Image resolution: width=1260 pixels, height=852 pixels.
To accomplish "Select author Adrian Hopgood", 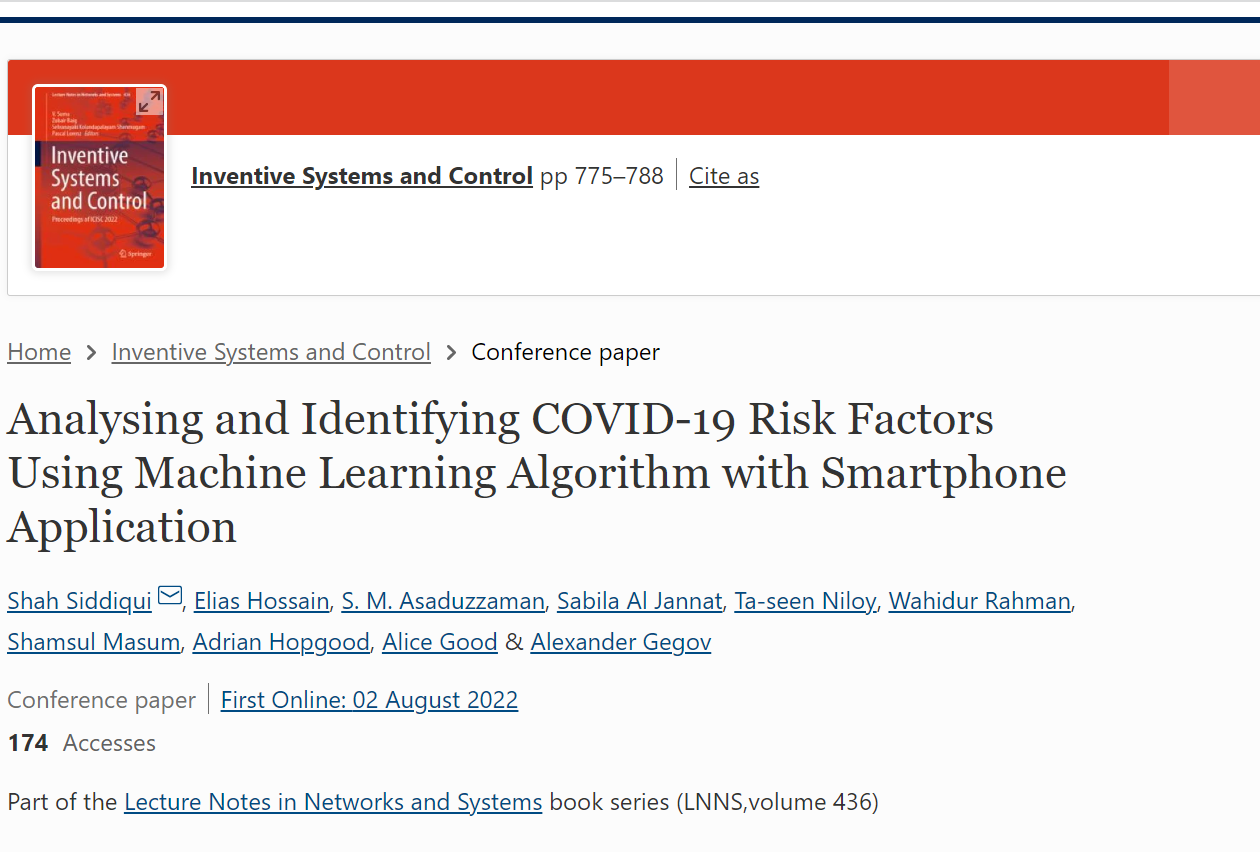I will pyautogui.click(x=281, y=642).
